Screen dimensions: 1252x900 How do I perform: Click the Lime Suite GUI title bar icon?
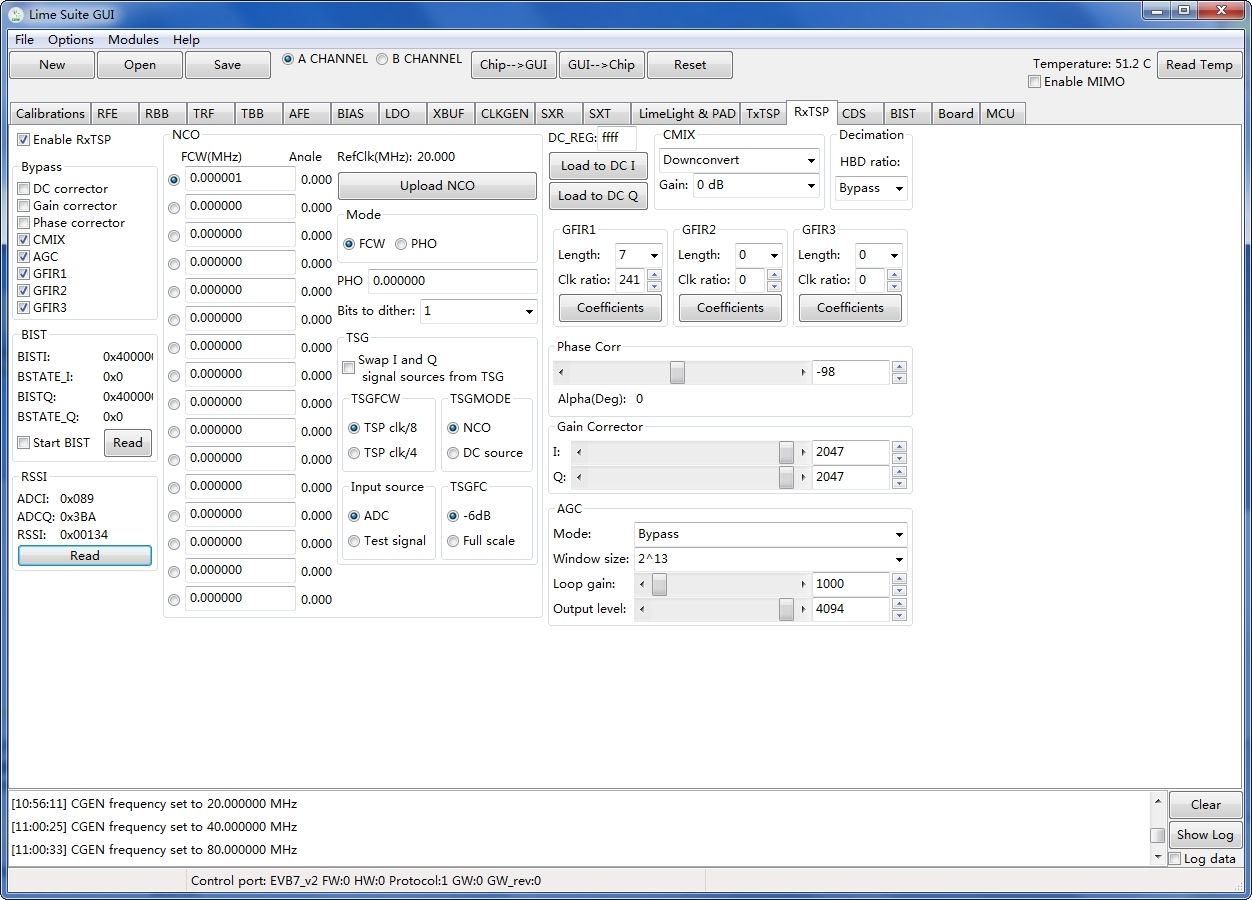(16, 13)
